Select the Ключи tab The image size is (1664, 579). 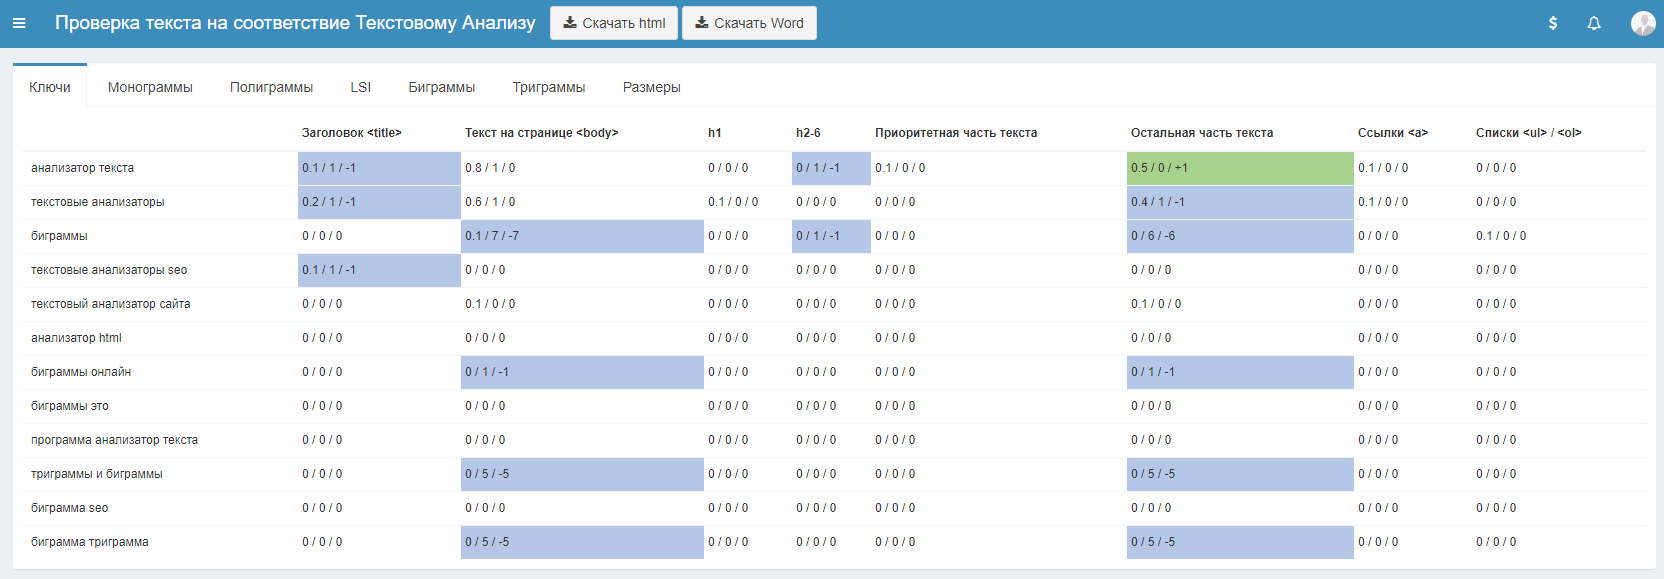coord(50,87)
